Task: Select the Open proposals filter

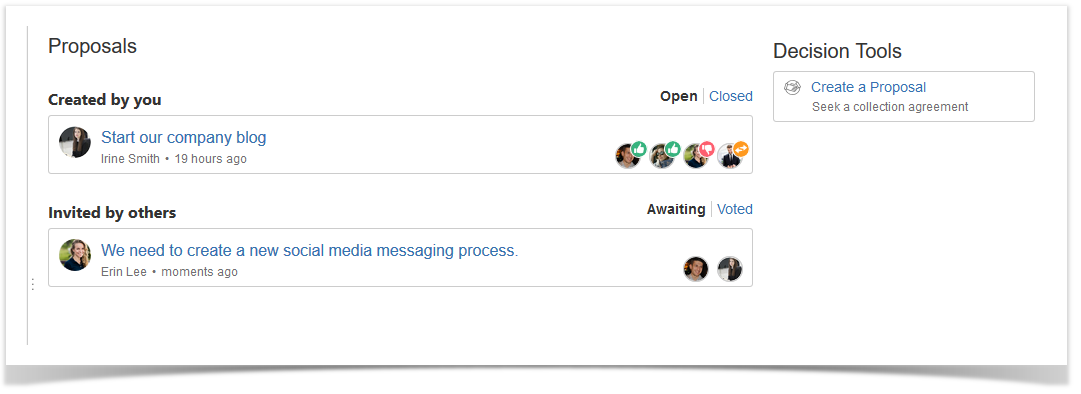Action: pyautogui.click(x=678, y=96)
